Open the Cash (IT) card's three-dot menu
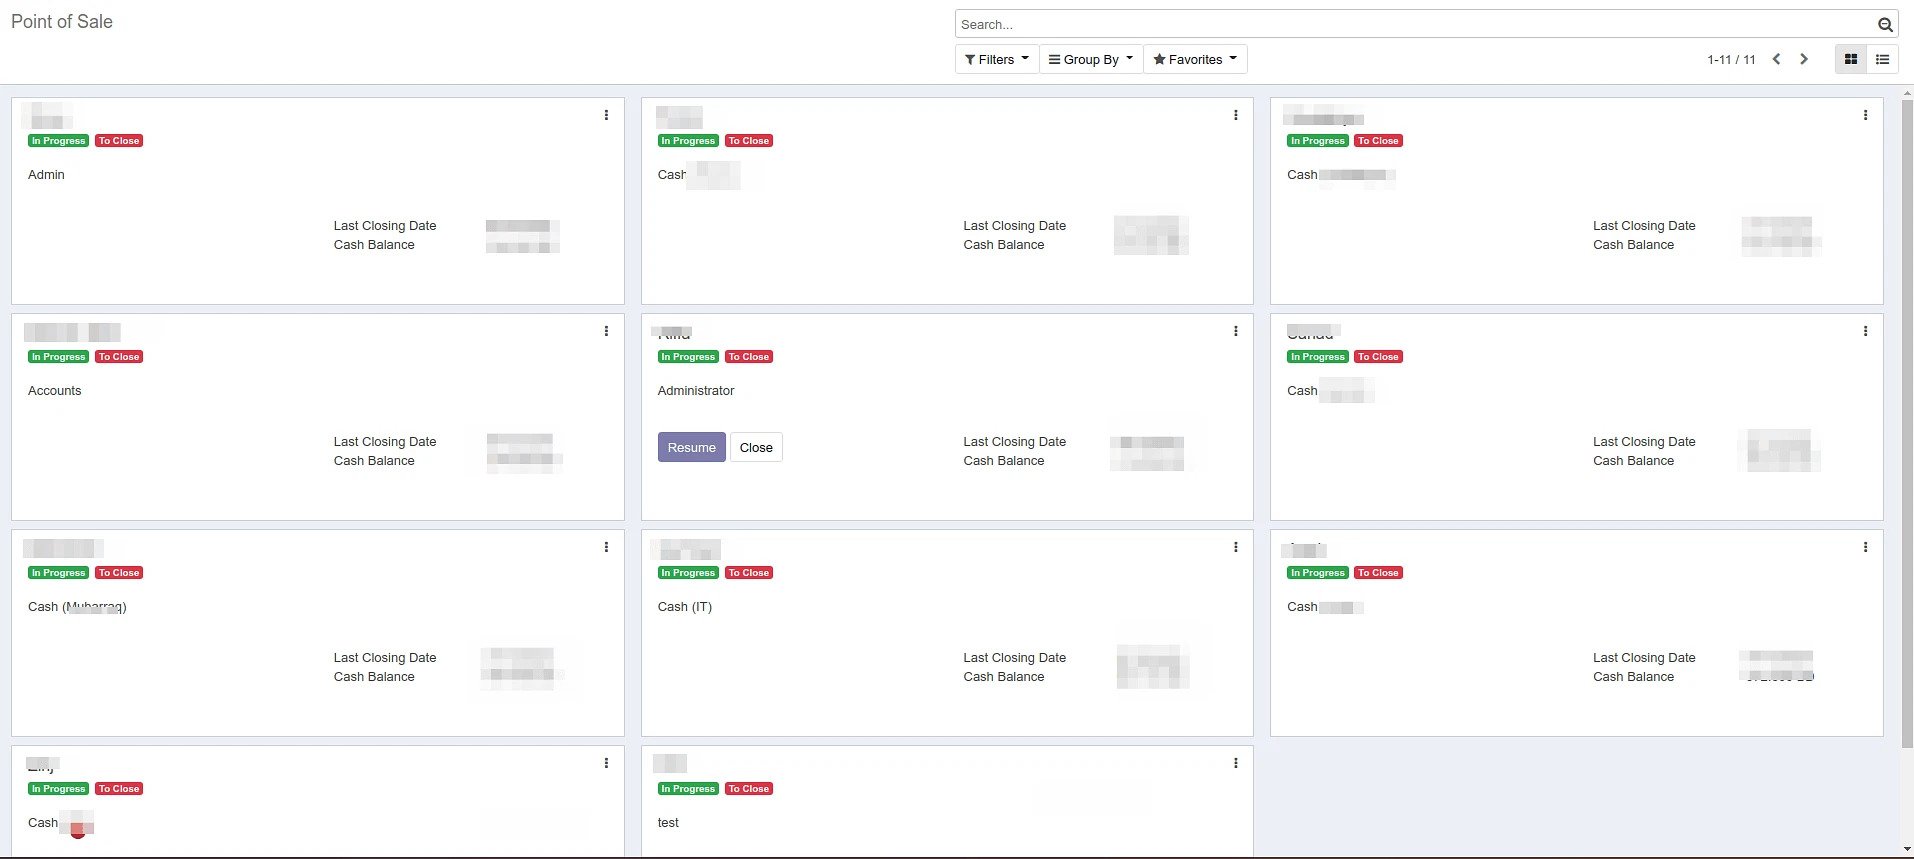The width and height of the screenshot is (1914, 859). coord(1235,547)
